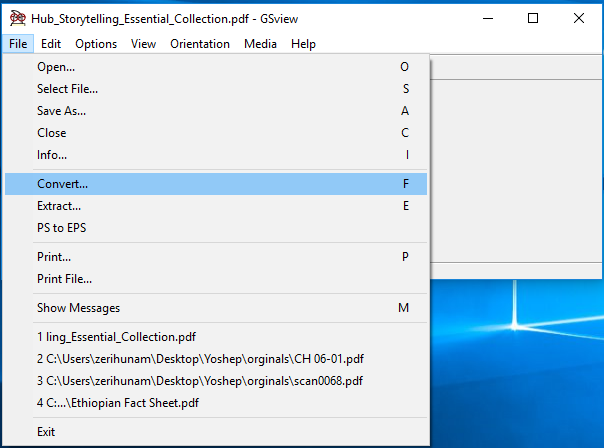Choose Select File... menu entry
Screen dimensions: 604x448
[x=216, y=89]
